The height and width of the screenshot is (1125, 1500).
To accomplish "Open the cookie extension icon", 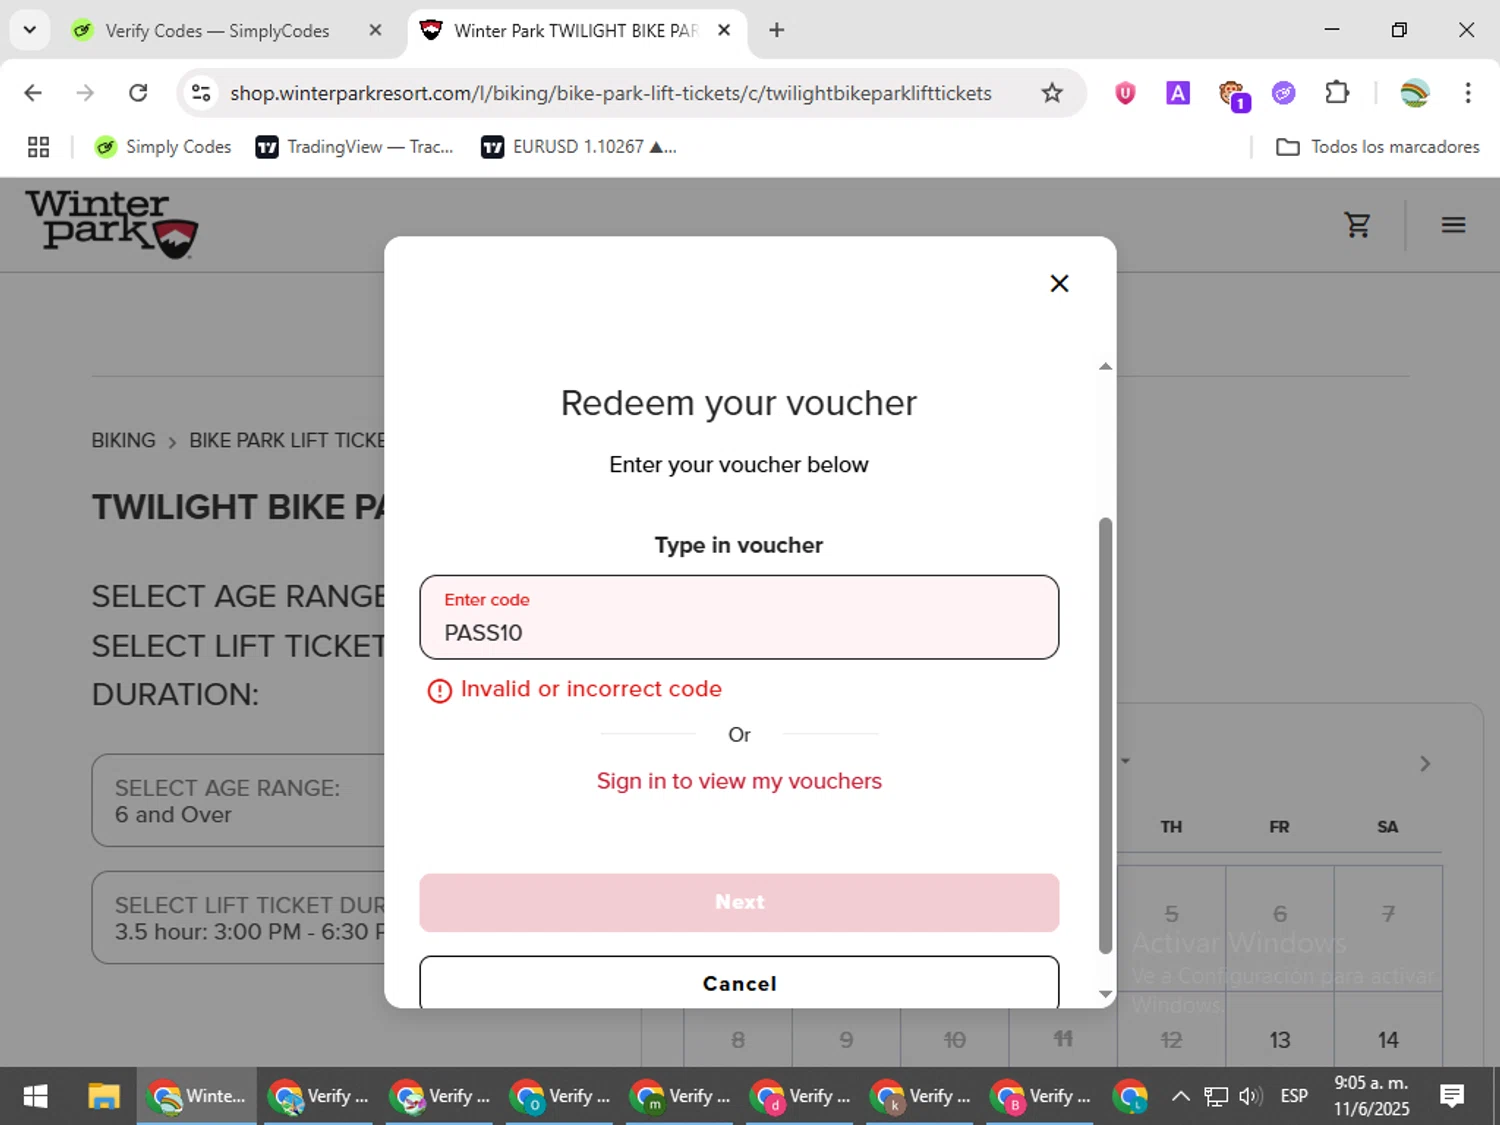I will (x=1233, y=95).
